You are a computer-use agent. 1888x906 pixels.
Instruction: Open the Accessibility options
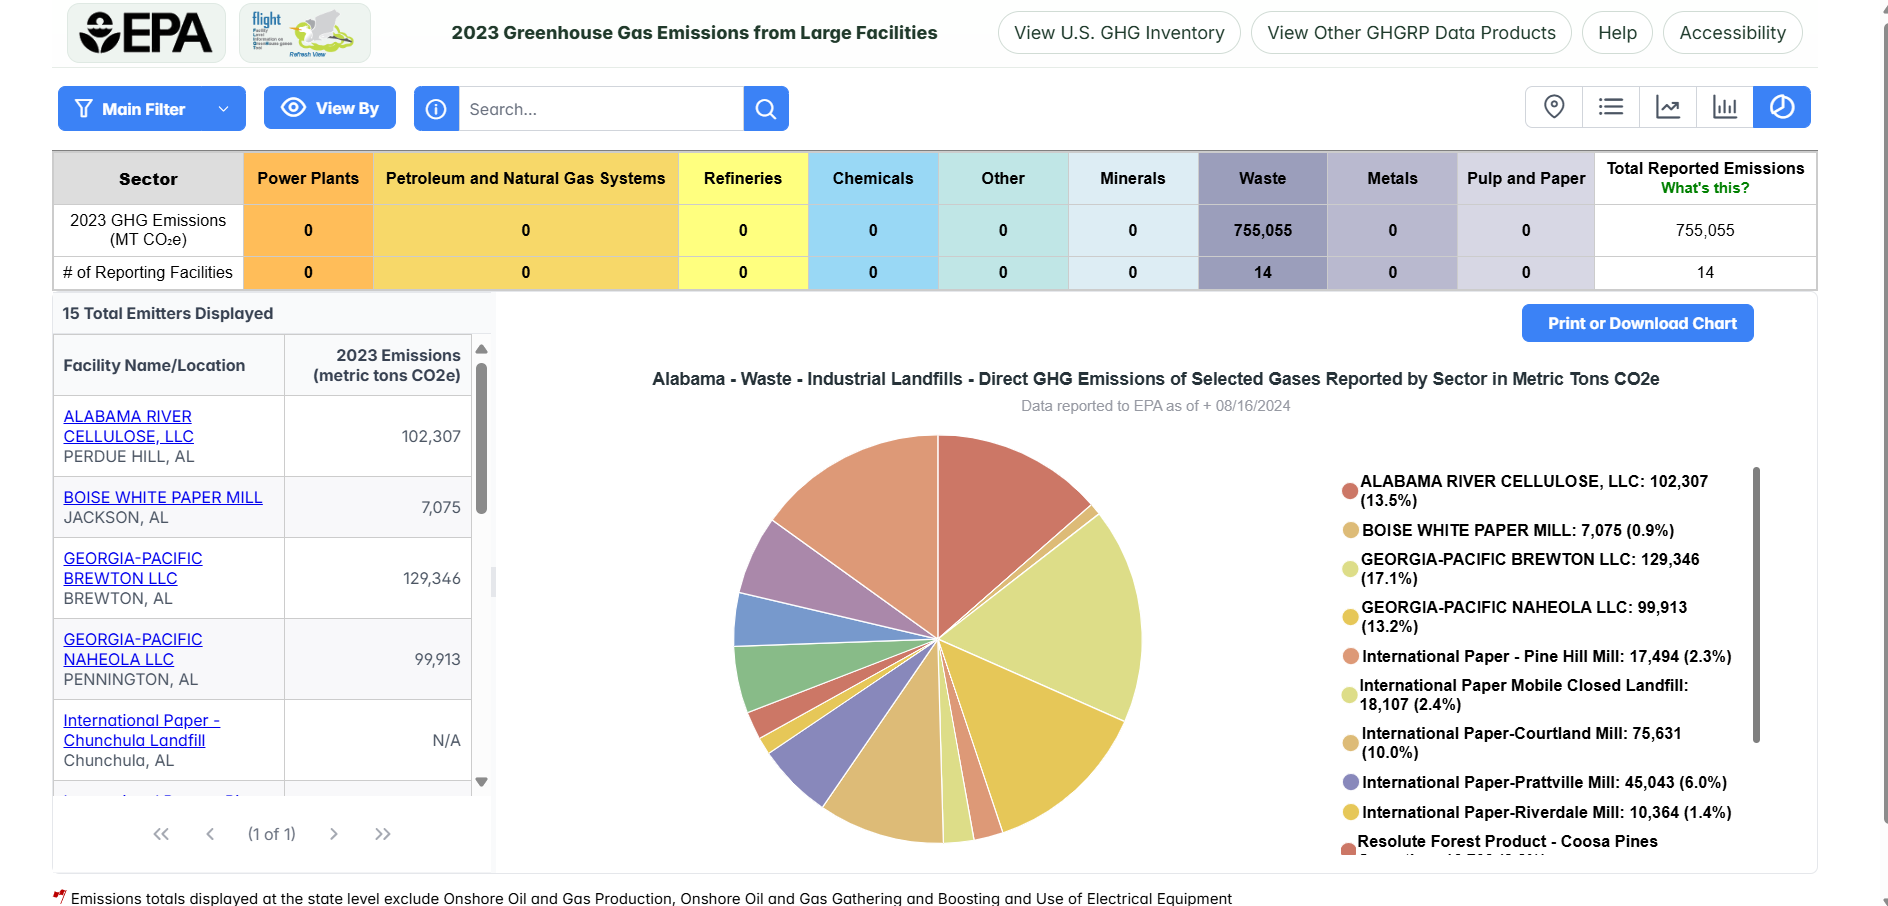coord(1732,32)
